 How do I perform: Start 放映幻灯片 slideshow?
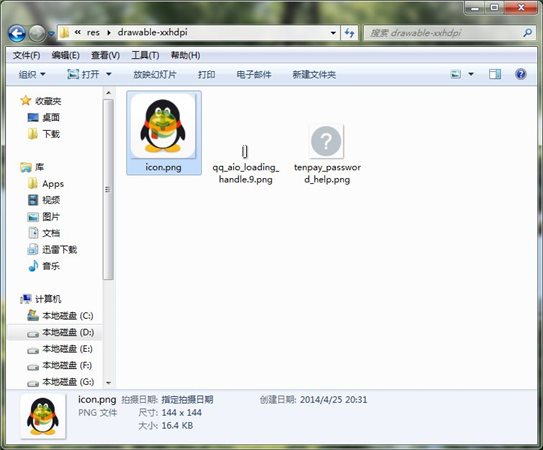[x=155, y=74]
